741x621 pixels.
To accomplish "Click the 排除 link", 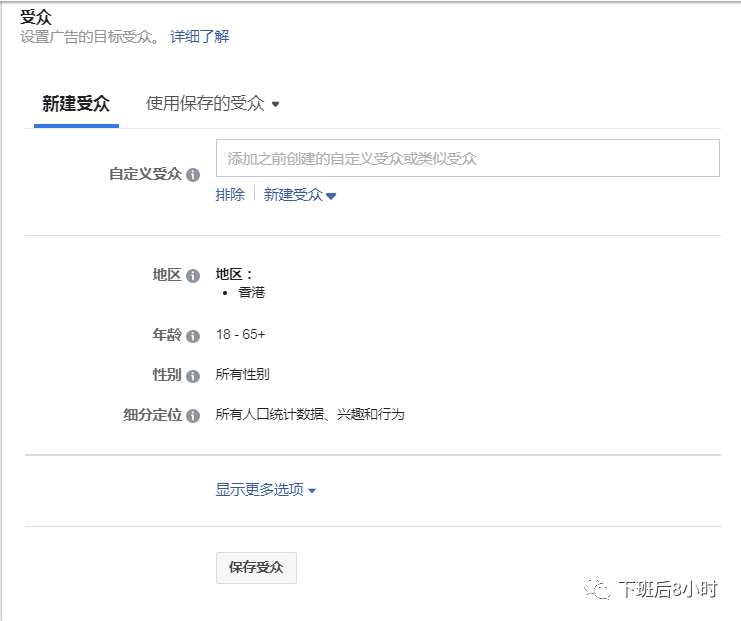I will [230, 196].
